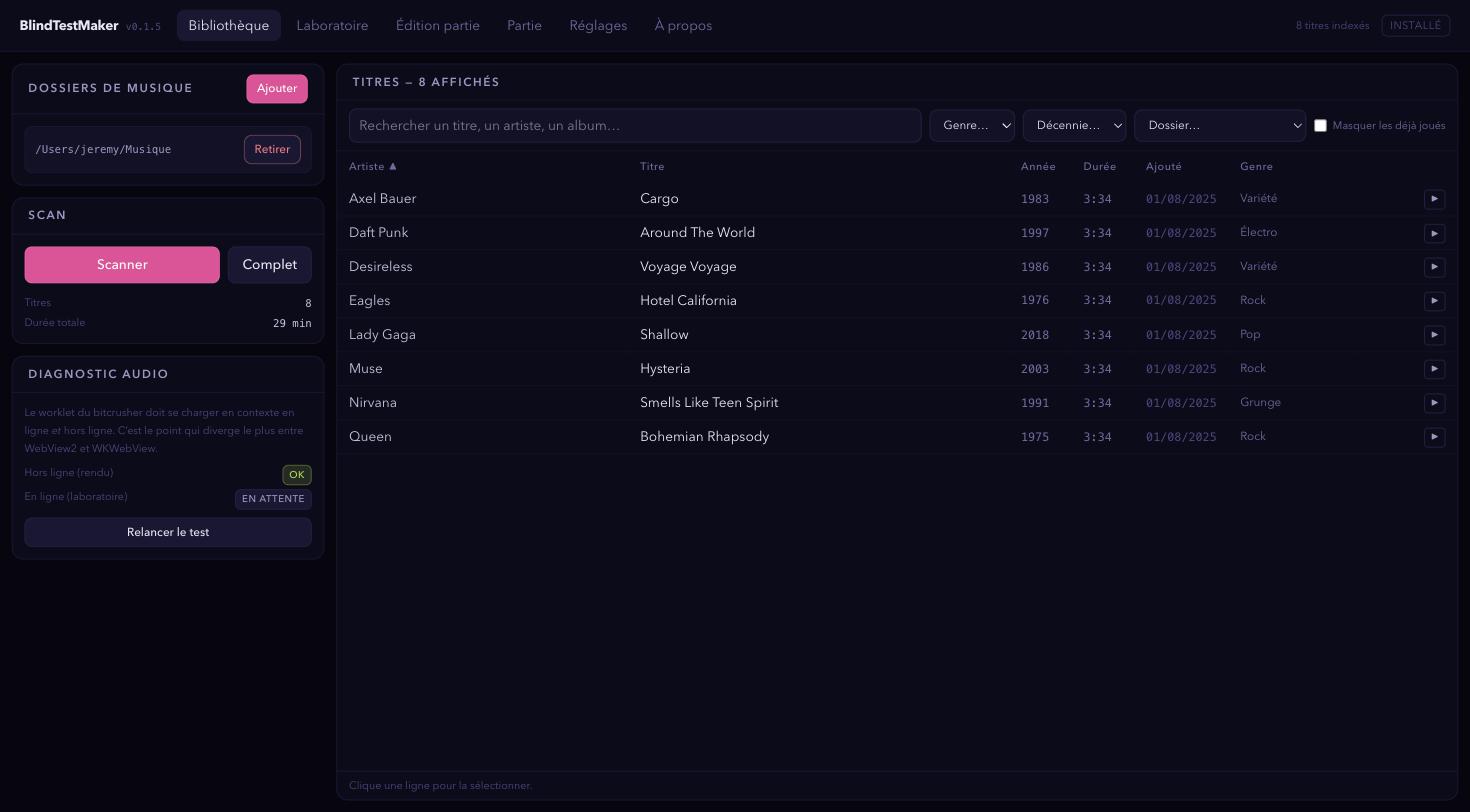Run a full scan via Complet

(x=270, y=265)
